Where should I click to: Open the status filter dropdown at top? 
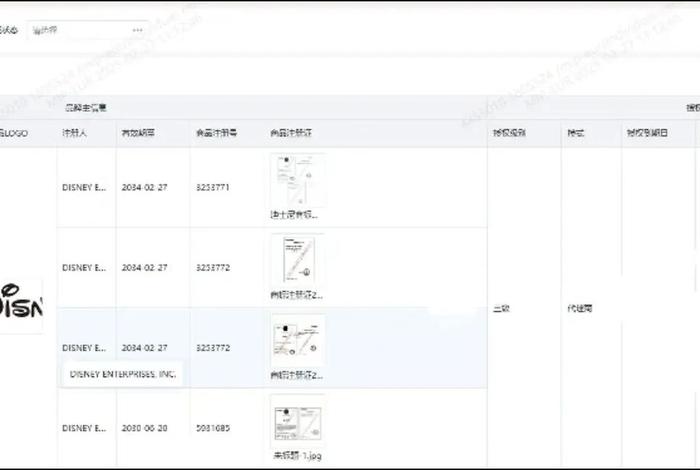click(x=88, y=30)
